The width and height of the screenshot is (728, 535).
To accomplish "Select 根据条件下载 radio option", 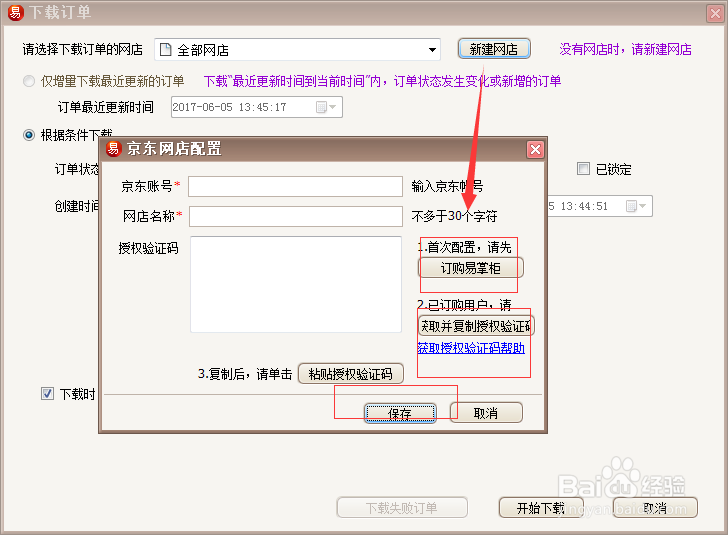I will [x=29, y=135].
